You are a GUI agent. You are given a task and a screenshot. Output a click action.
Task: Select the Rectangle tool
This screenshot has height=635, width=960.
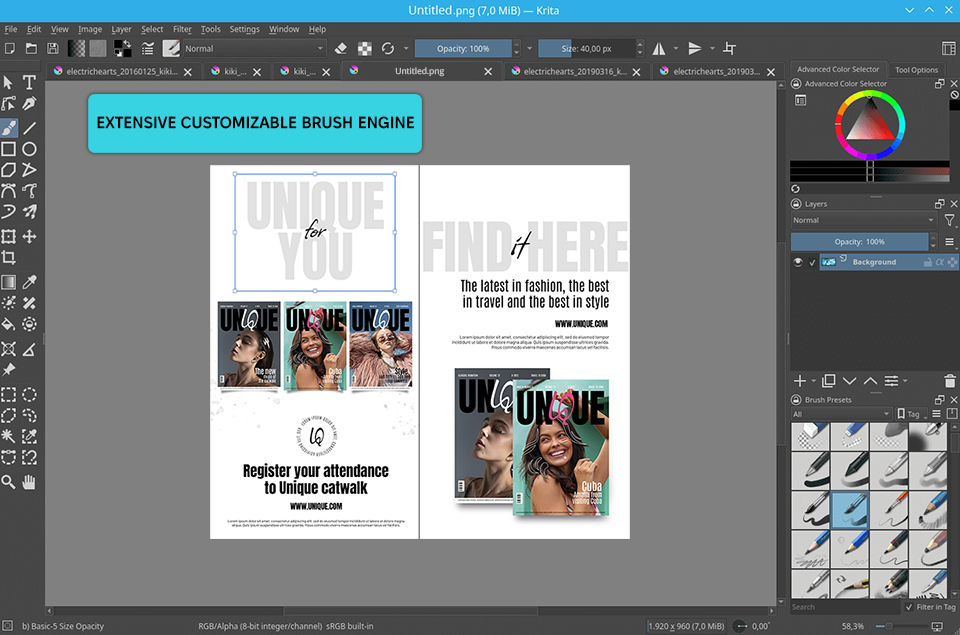click(9, 149)
